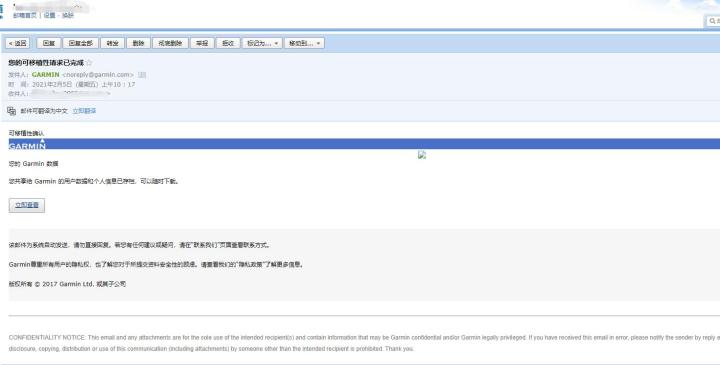This screenshot has width=720, height=365.
Task: Open the 标记为... dropdown
Action: coord(262,43)
